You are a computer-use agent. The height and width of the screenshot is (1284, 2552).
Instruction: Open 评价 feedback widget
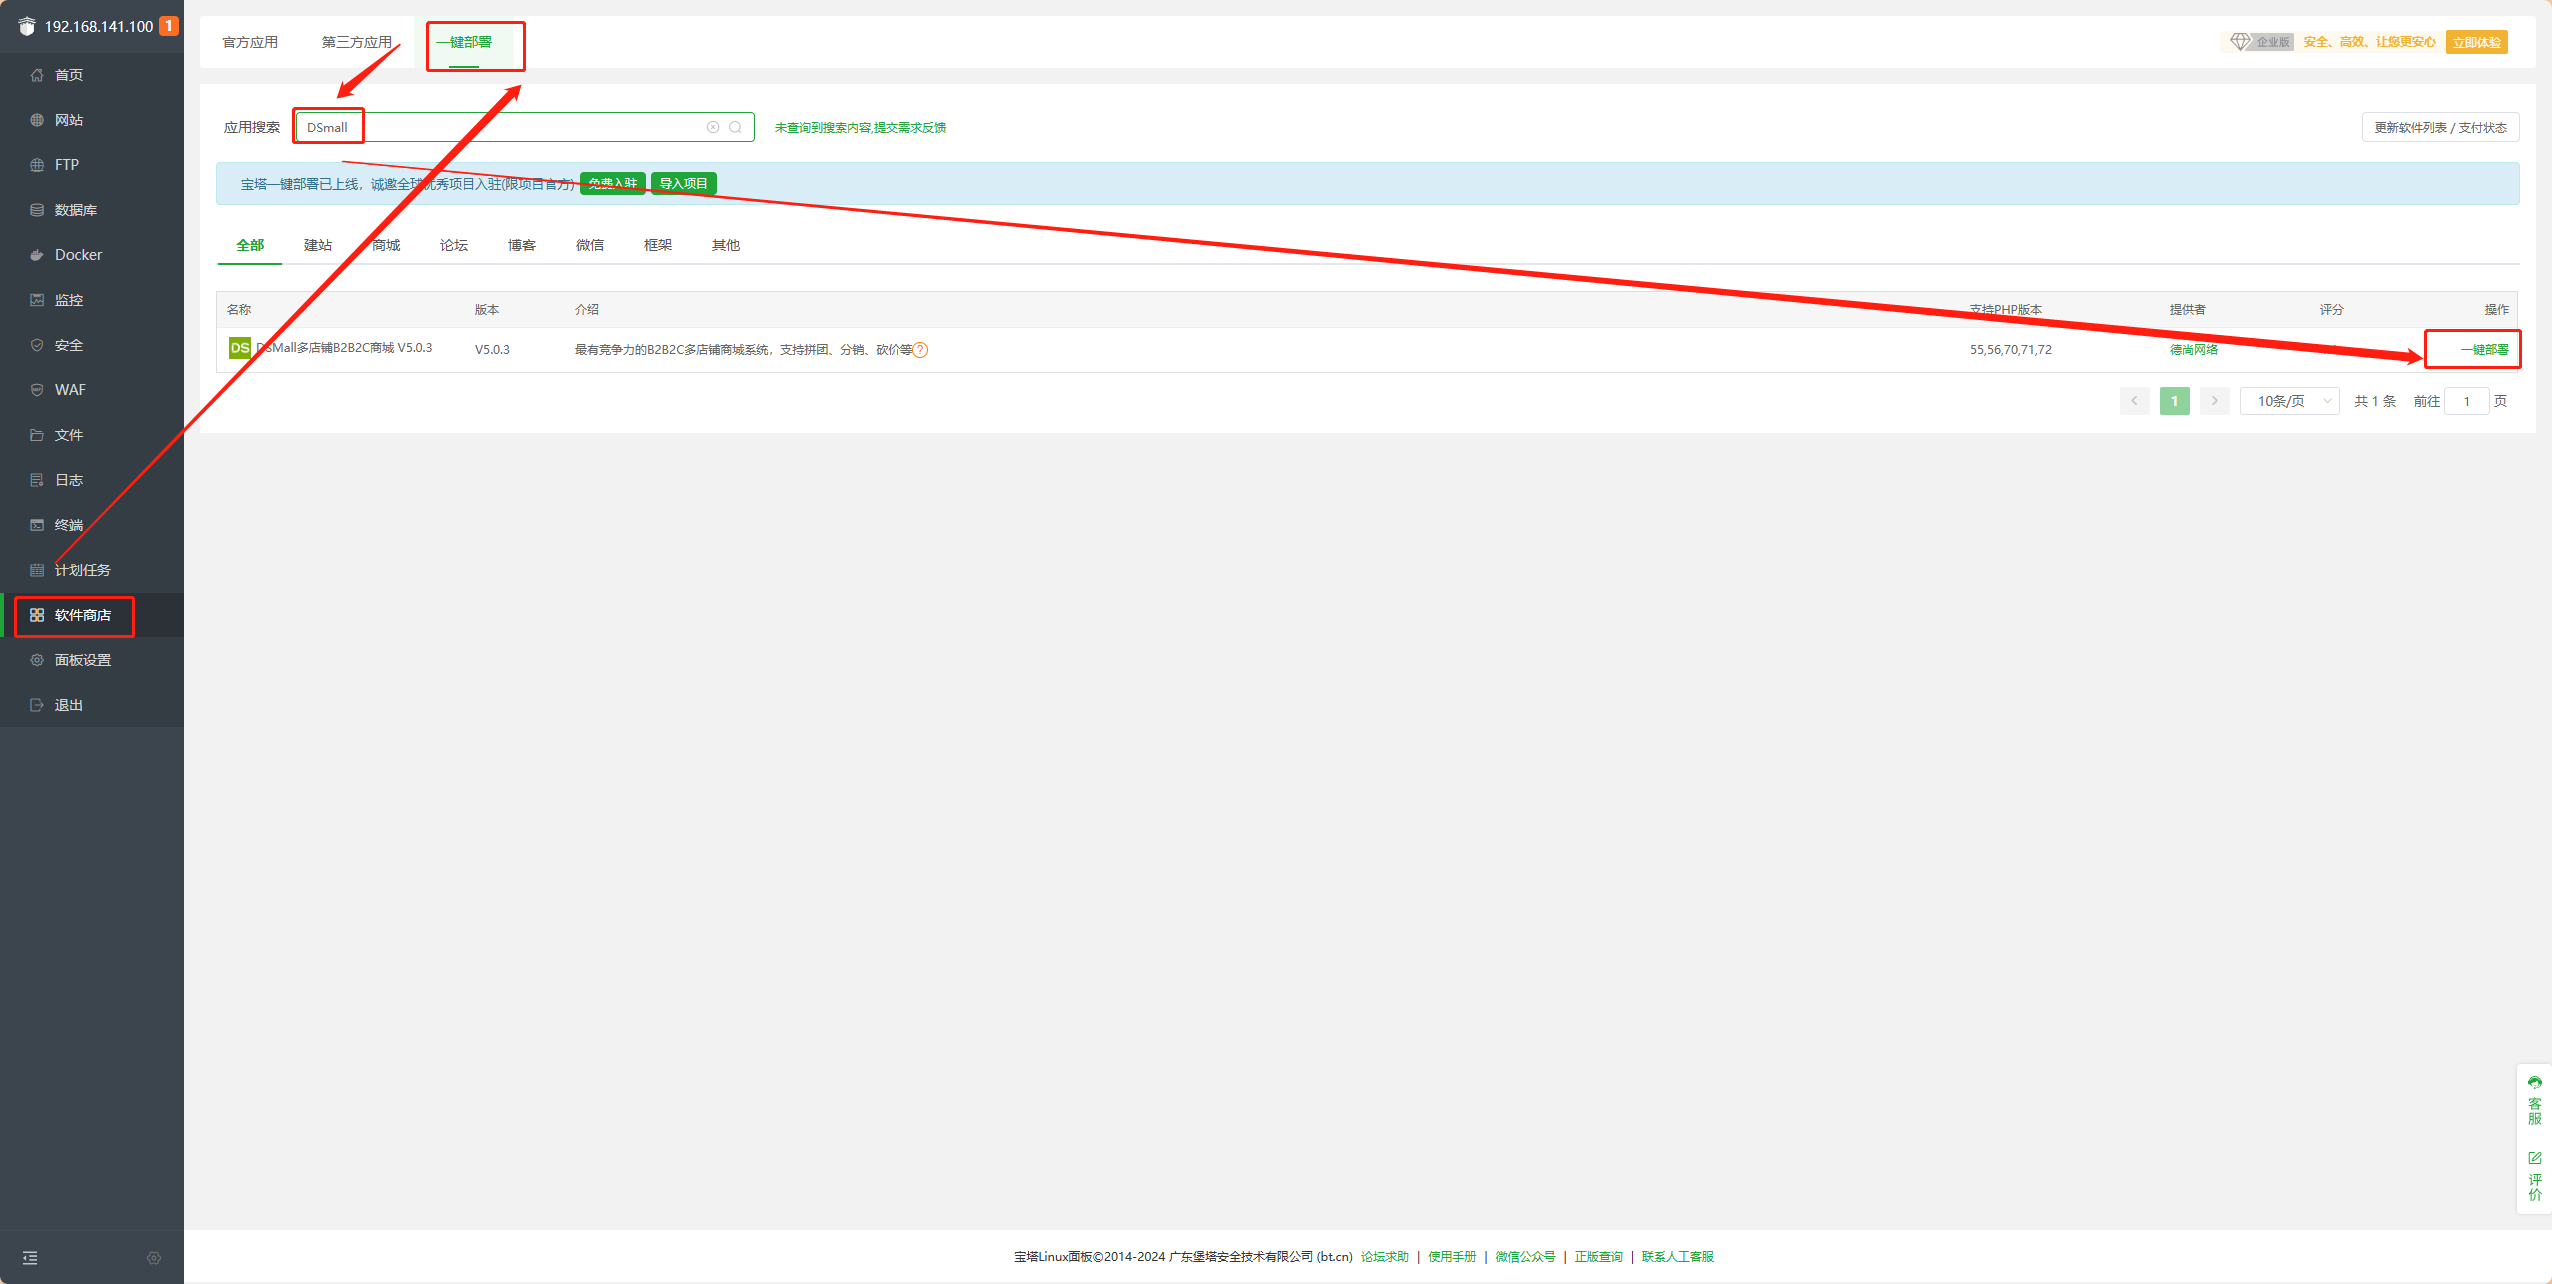(x=2535, y=1176)
